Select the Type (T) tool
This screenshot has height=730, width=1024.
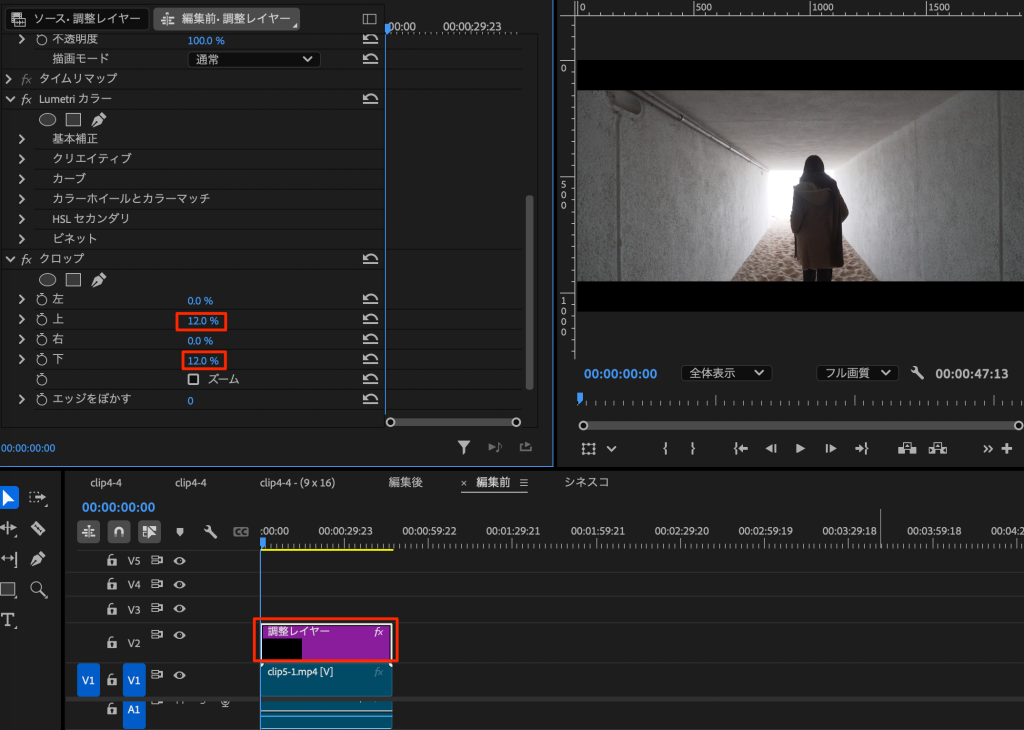click(9, 620)
